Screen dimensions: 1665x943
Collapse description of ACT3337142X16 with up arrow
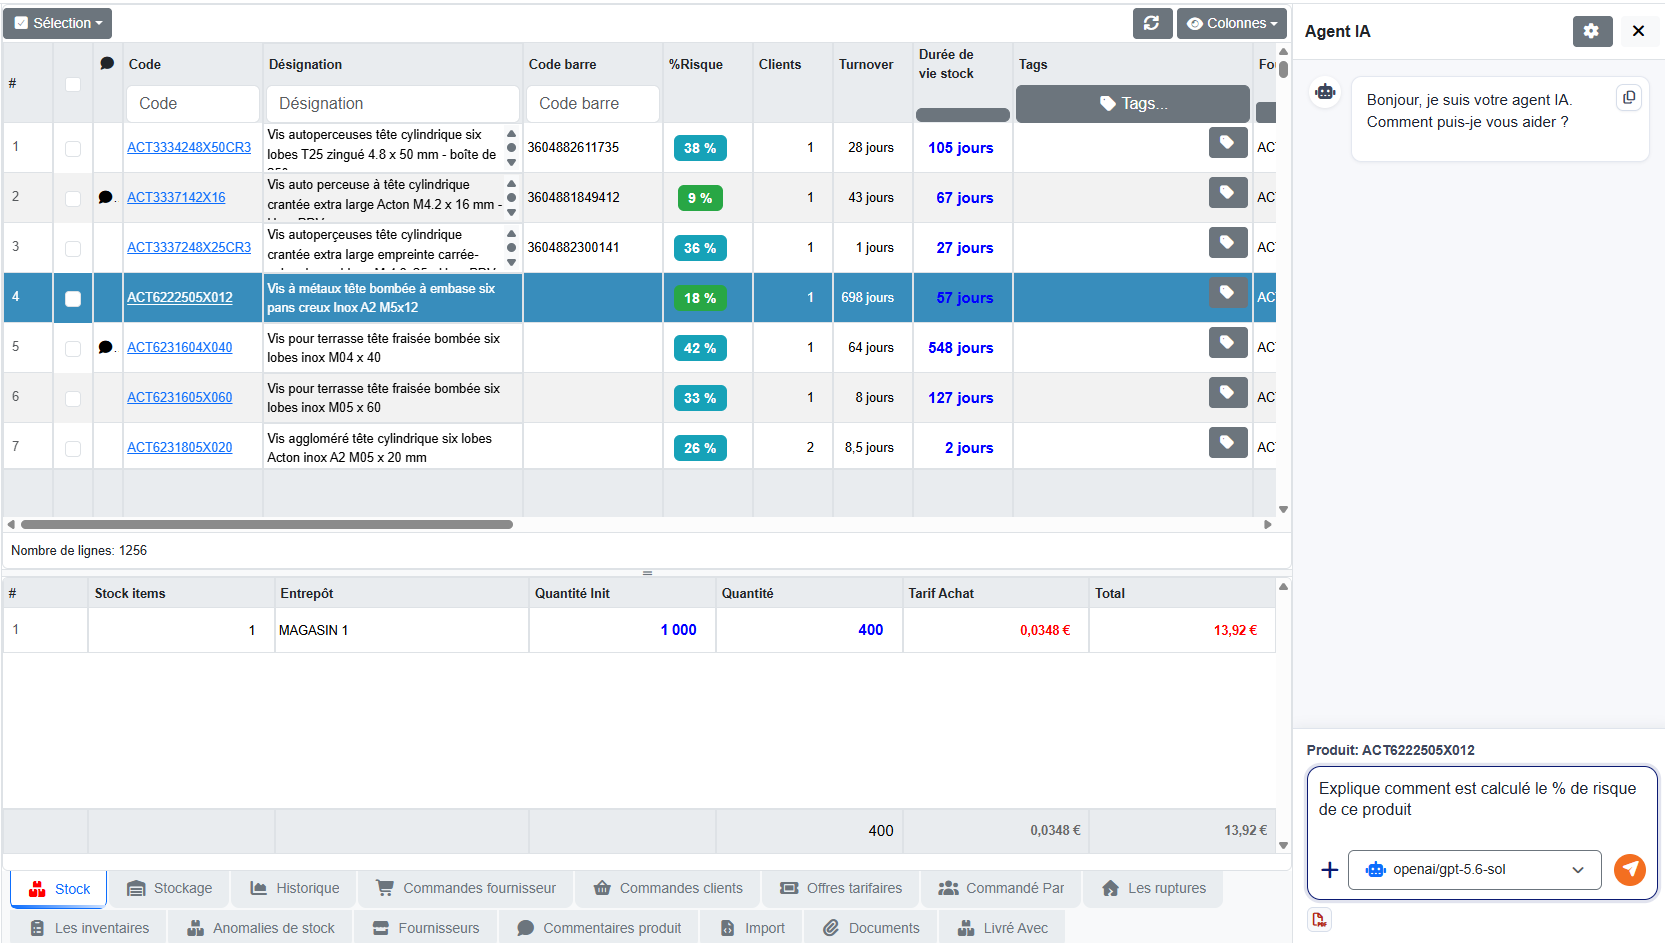512,183
